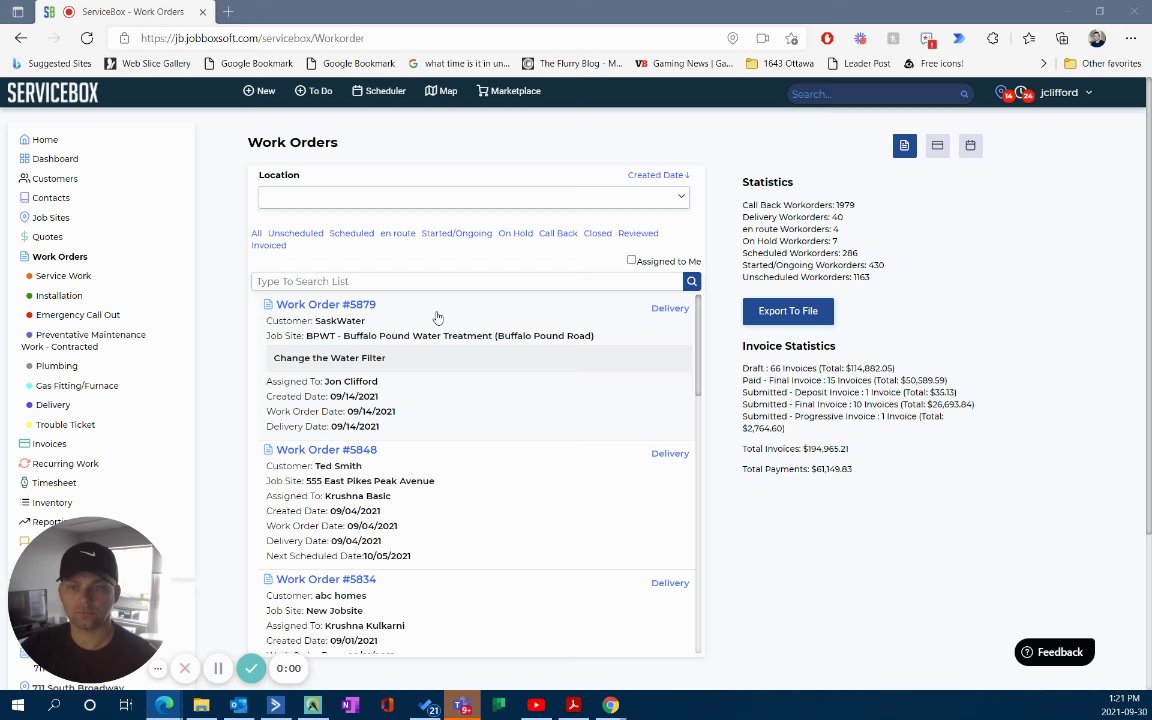Open the Dashboard sidebar item
The image size is (1152, 720).
[x=48, y=159]
